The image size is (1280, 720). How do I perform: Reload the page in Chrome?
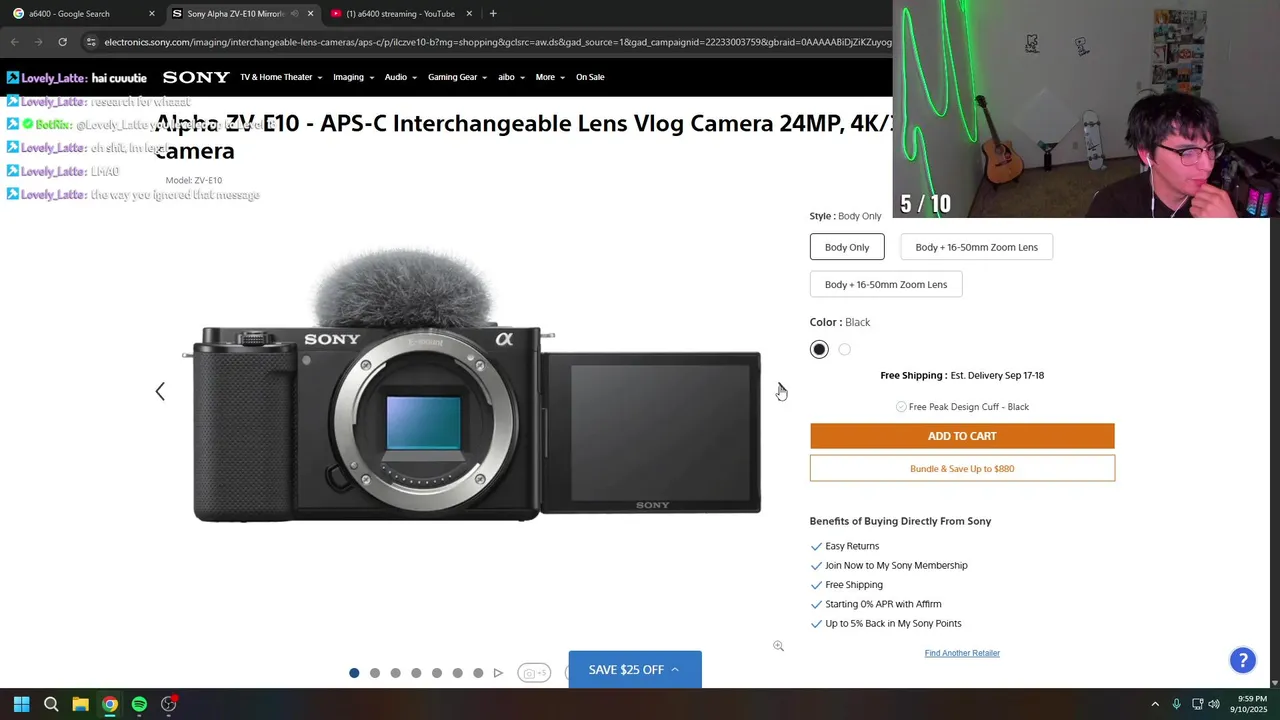62,42
